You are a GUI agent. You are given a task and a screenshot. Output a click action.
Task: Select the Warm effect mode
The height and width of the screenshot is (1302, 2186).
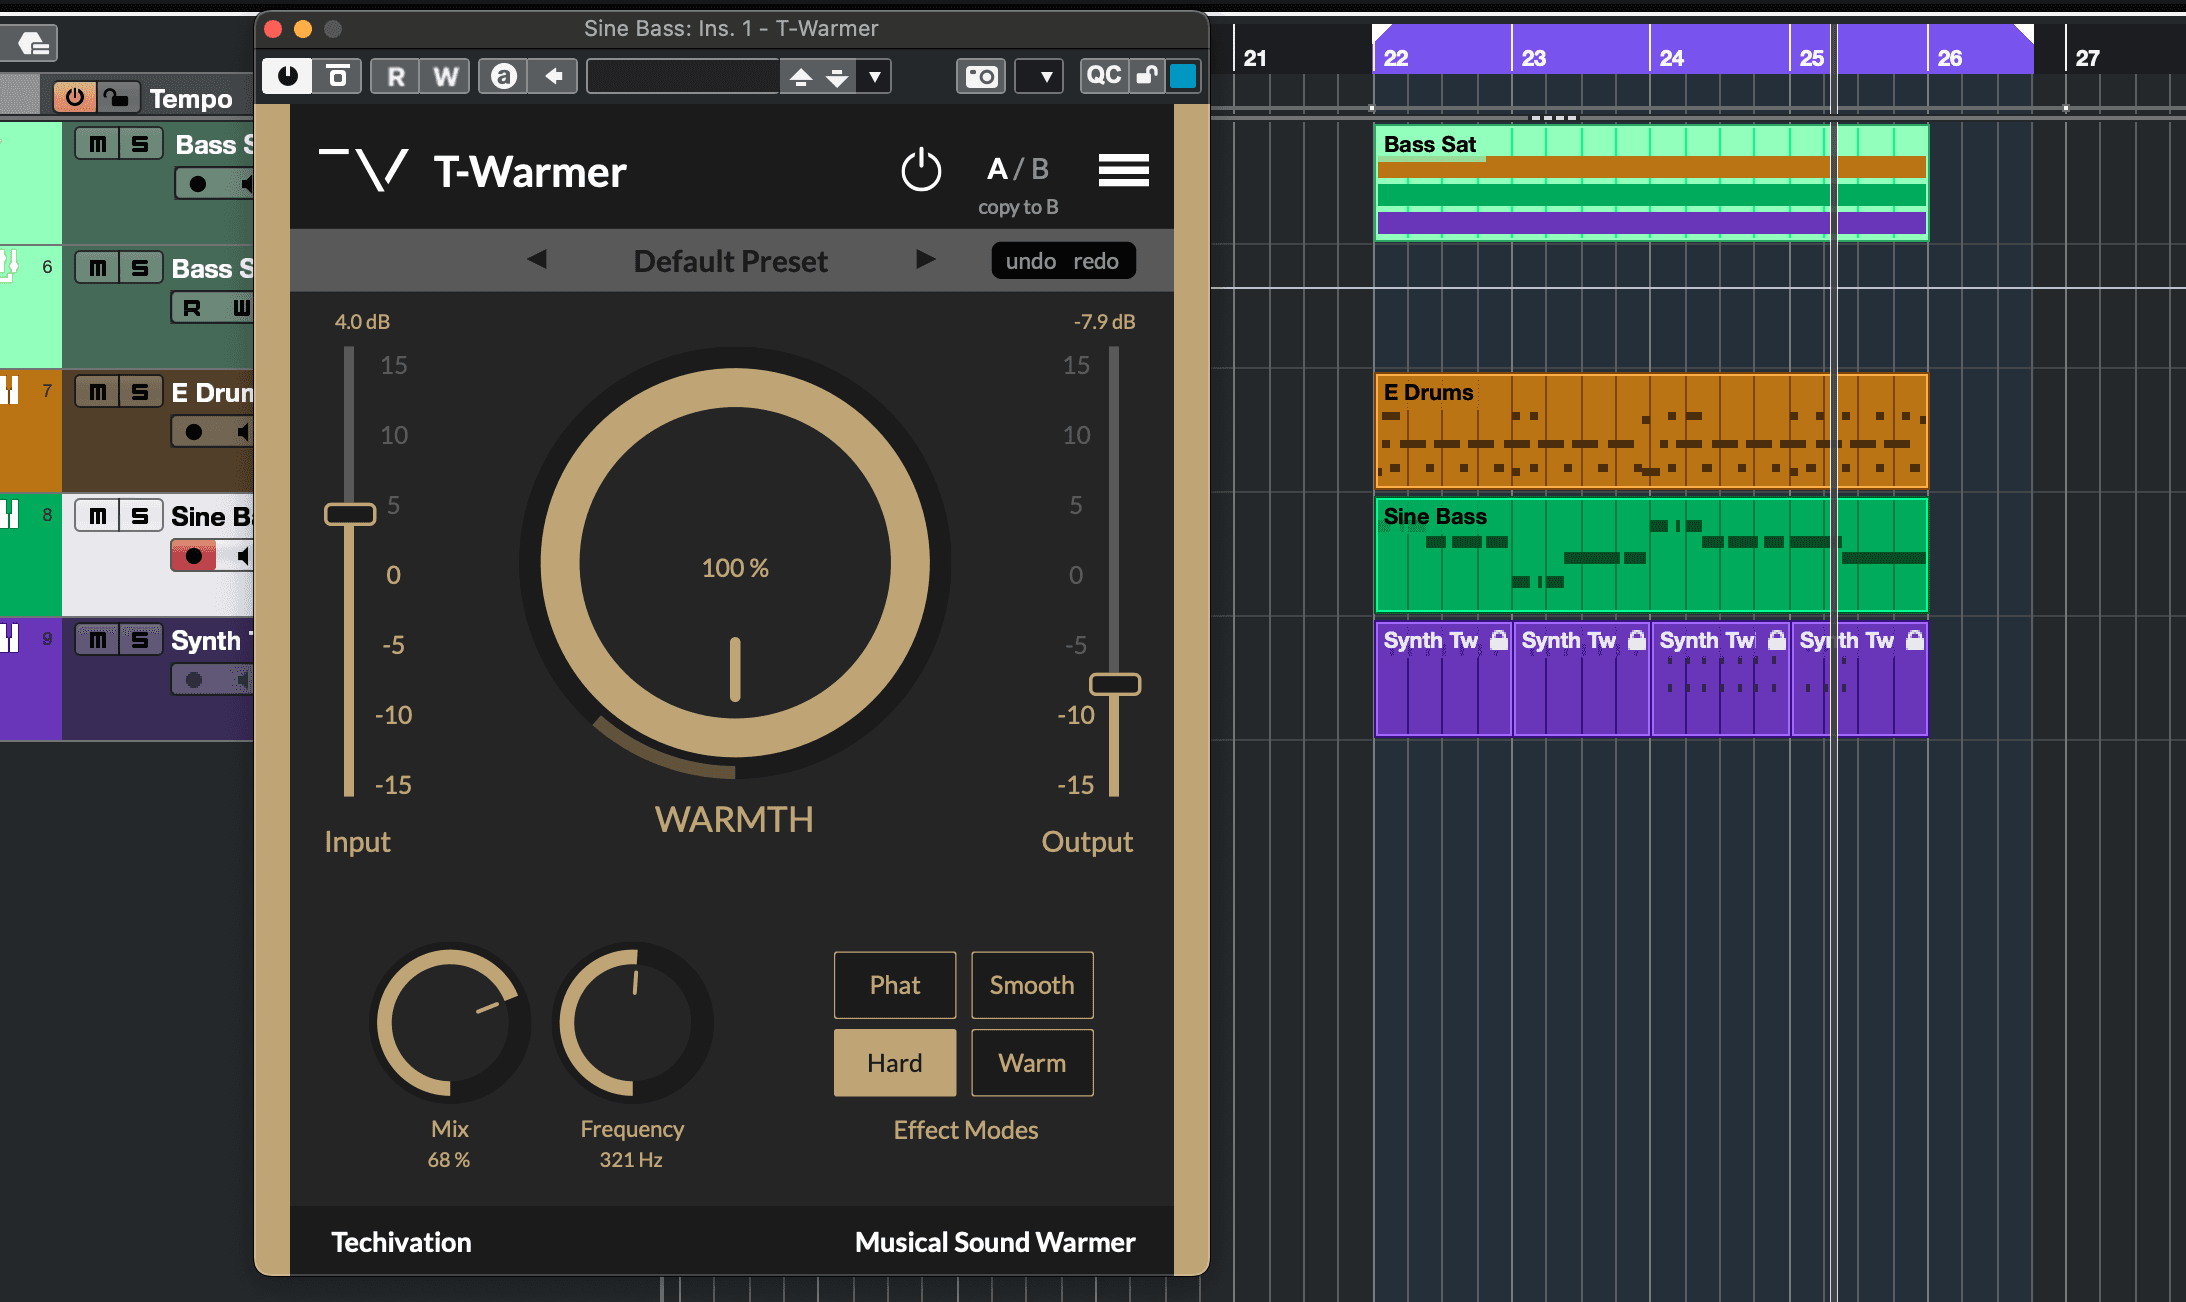(1030, 1062)
